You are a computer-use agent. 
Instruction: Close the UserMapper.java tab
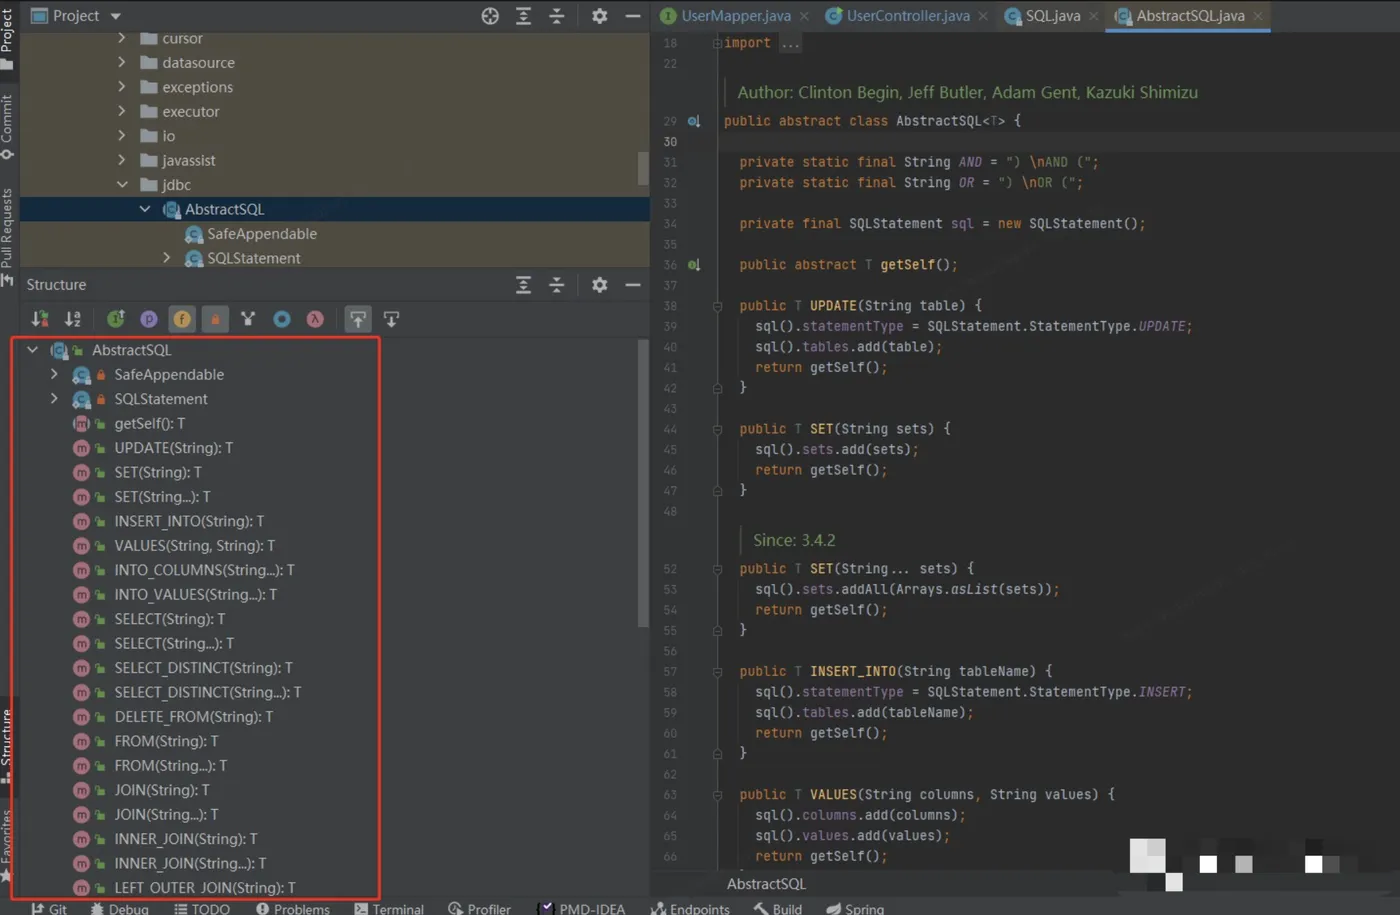point(804,16)
